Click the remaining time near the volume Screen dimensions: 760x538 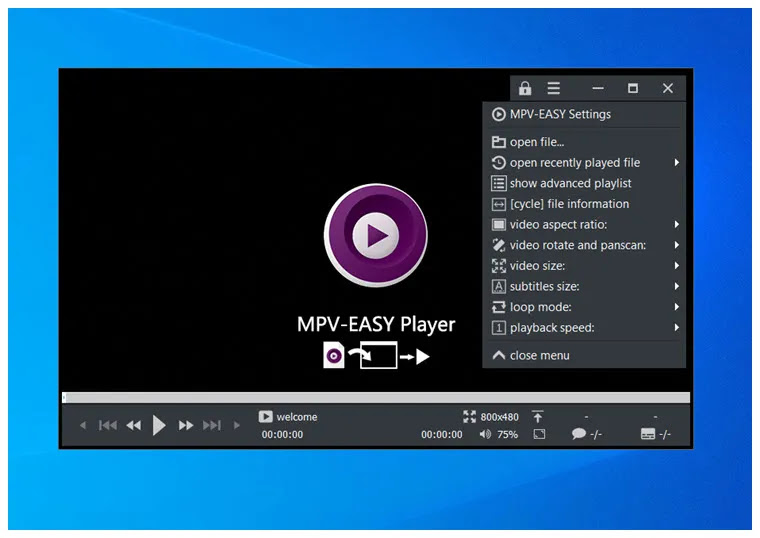[x=442, y=435]
